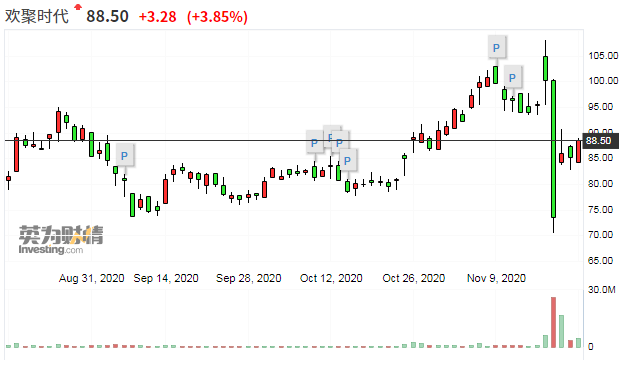
Task: Click the 75.00 price axis label
Action: pyautogui.click(x=601, y=209)
